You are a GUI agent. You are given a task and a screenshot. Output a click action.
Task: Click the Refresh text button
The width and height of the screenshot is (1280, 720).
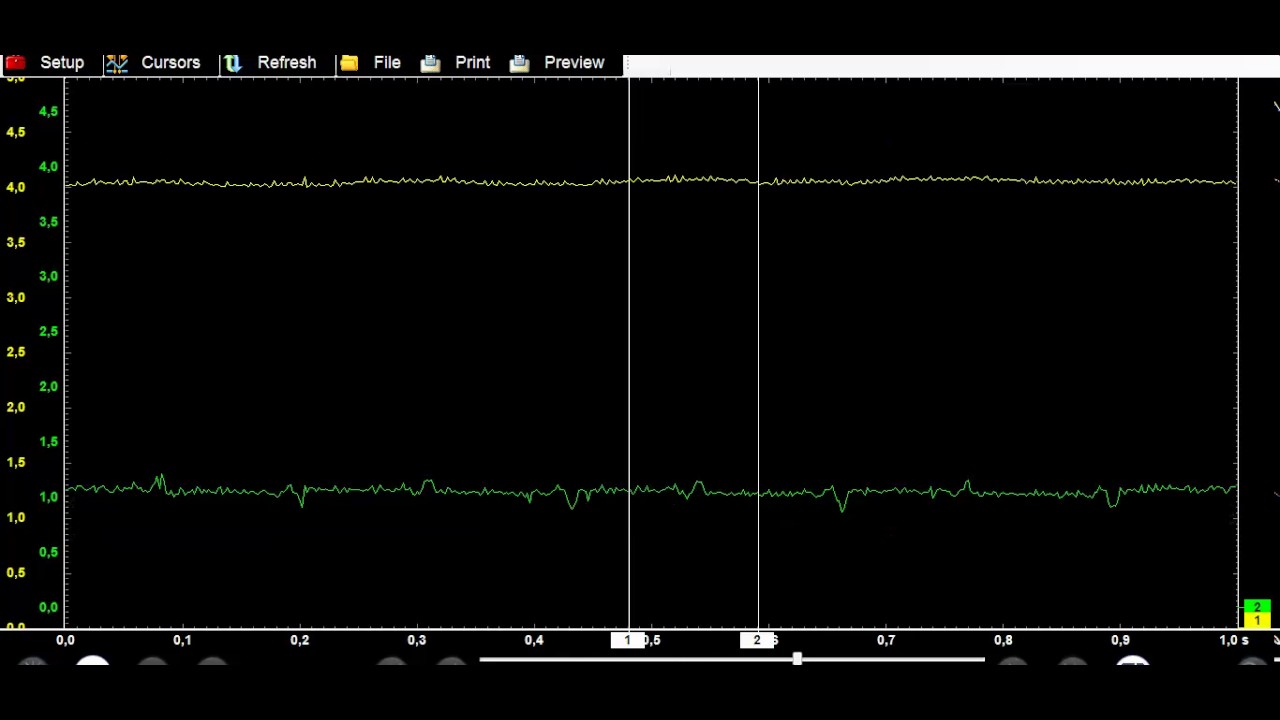[287, 62]
